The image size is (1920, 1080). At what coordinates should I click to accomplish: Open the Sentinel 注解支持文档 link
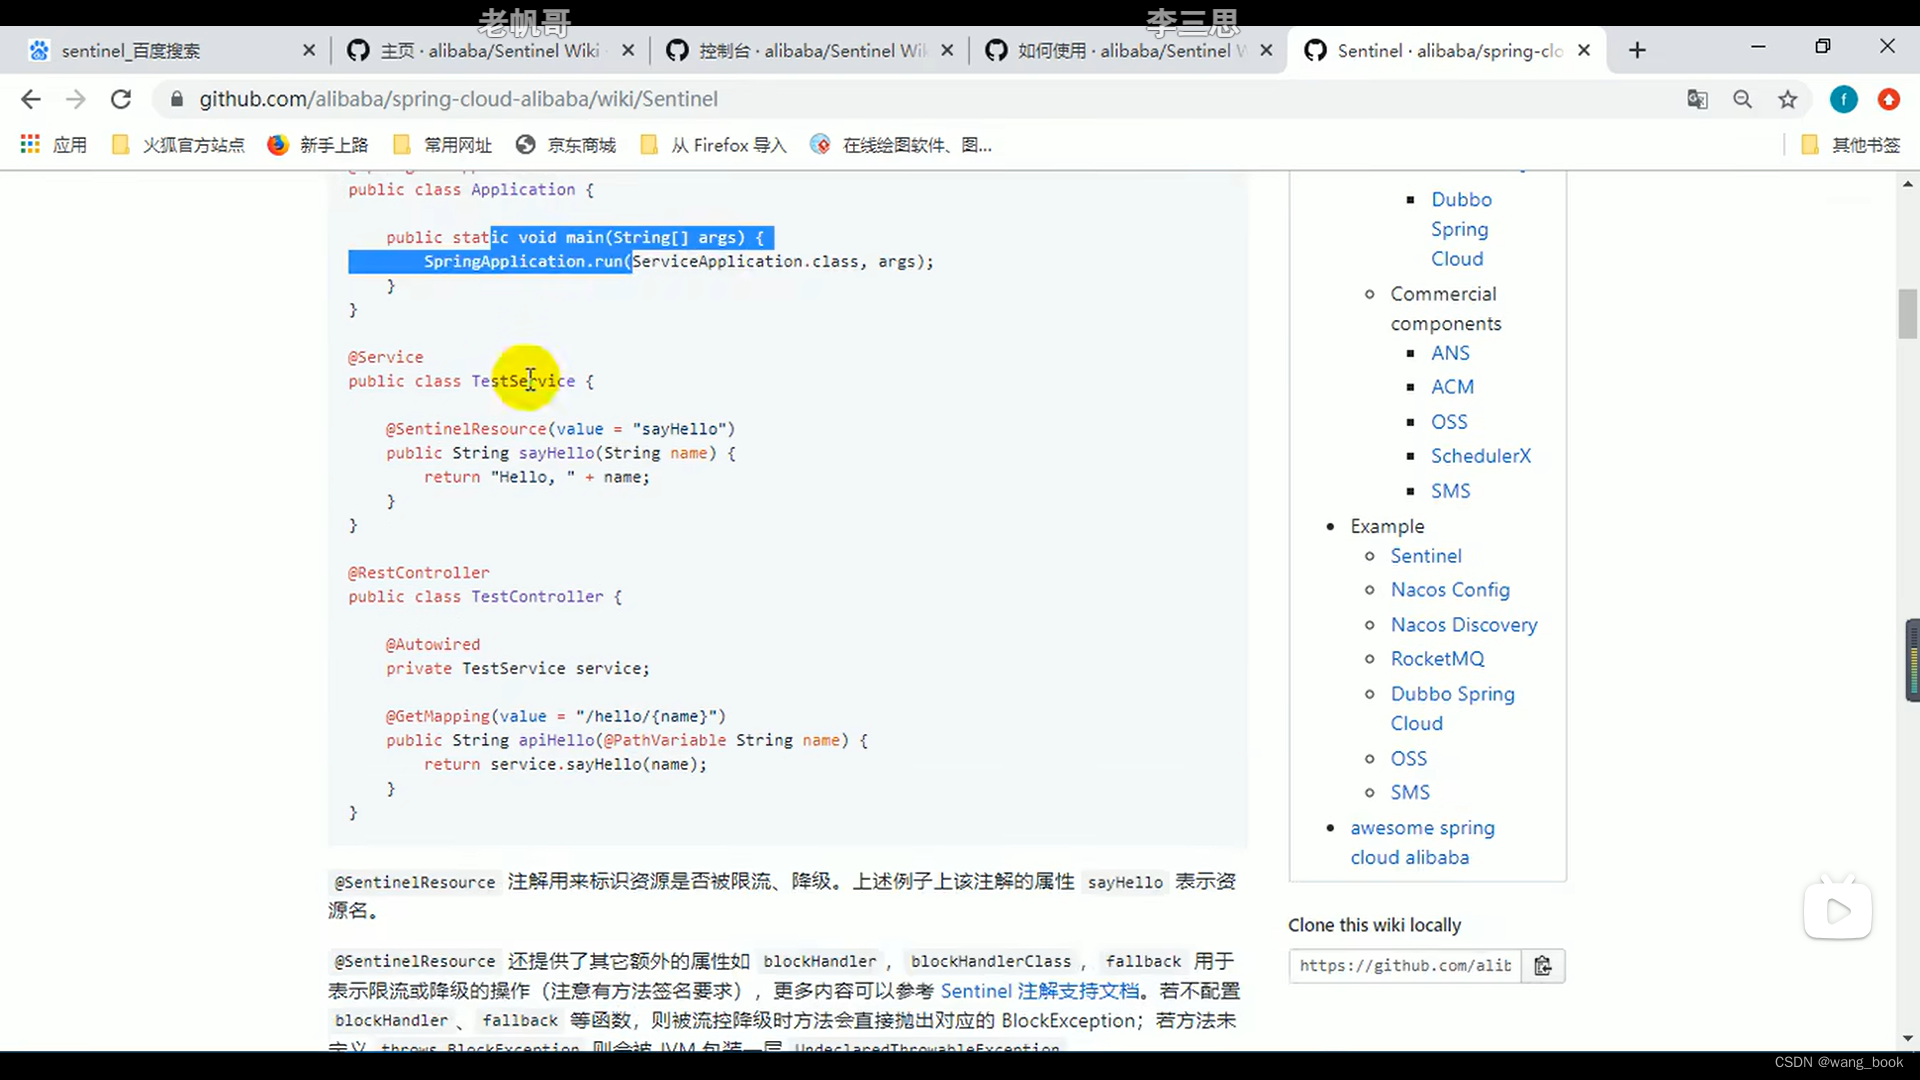[x=1039, y=991]
